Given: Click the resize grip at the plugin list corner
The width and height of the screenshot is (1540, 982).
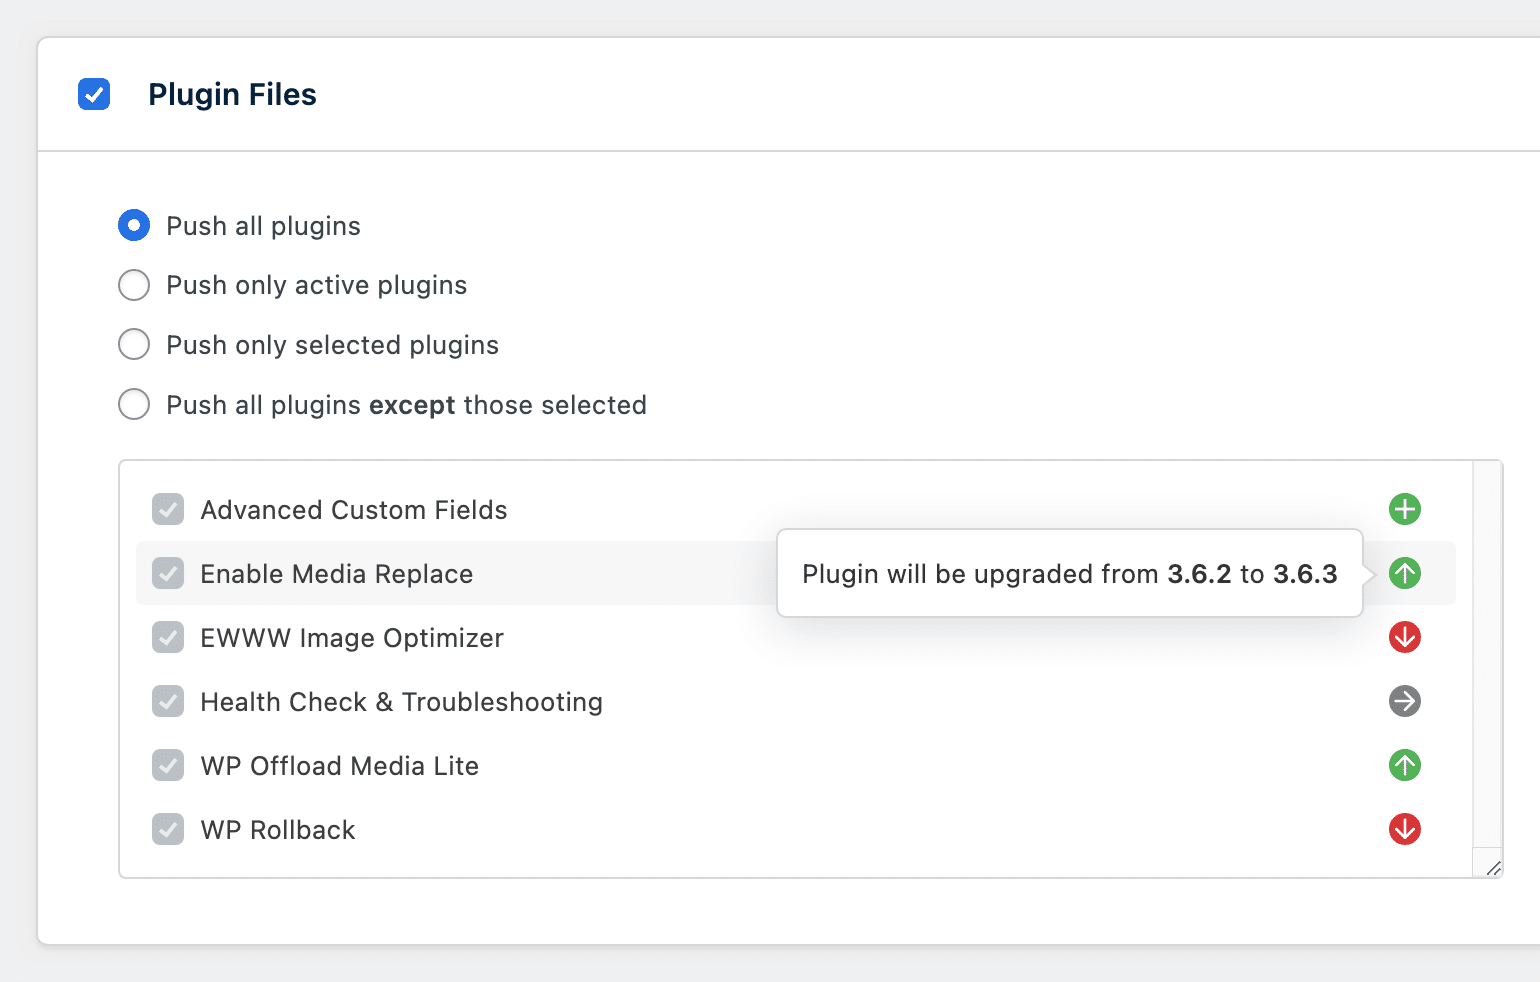Looking at the screenshot, I should coord(1490,868).
